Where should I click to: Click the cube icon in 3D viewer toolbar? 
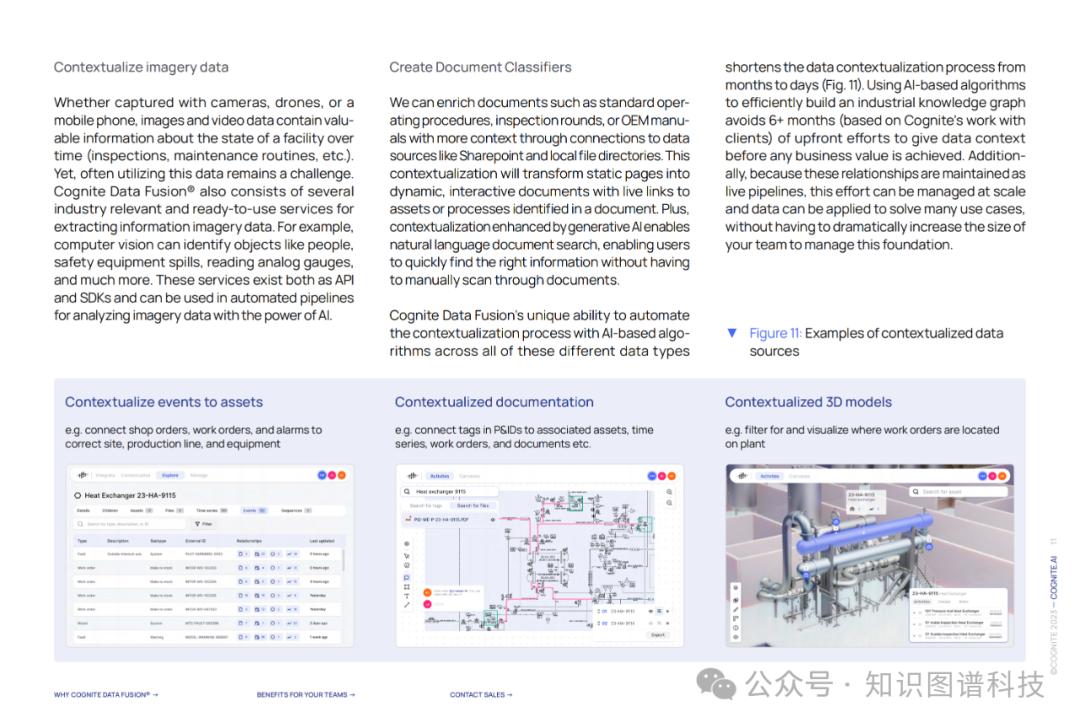736,600
